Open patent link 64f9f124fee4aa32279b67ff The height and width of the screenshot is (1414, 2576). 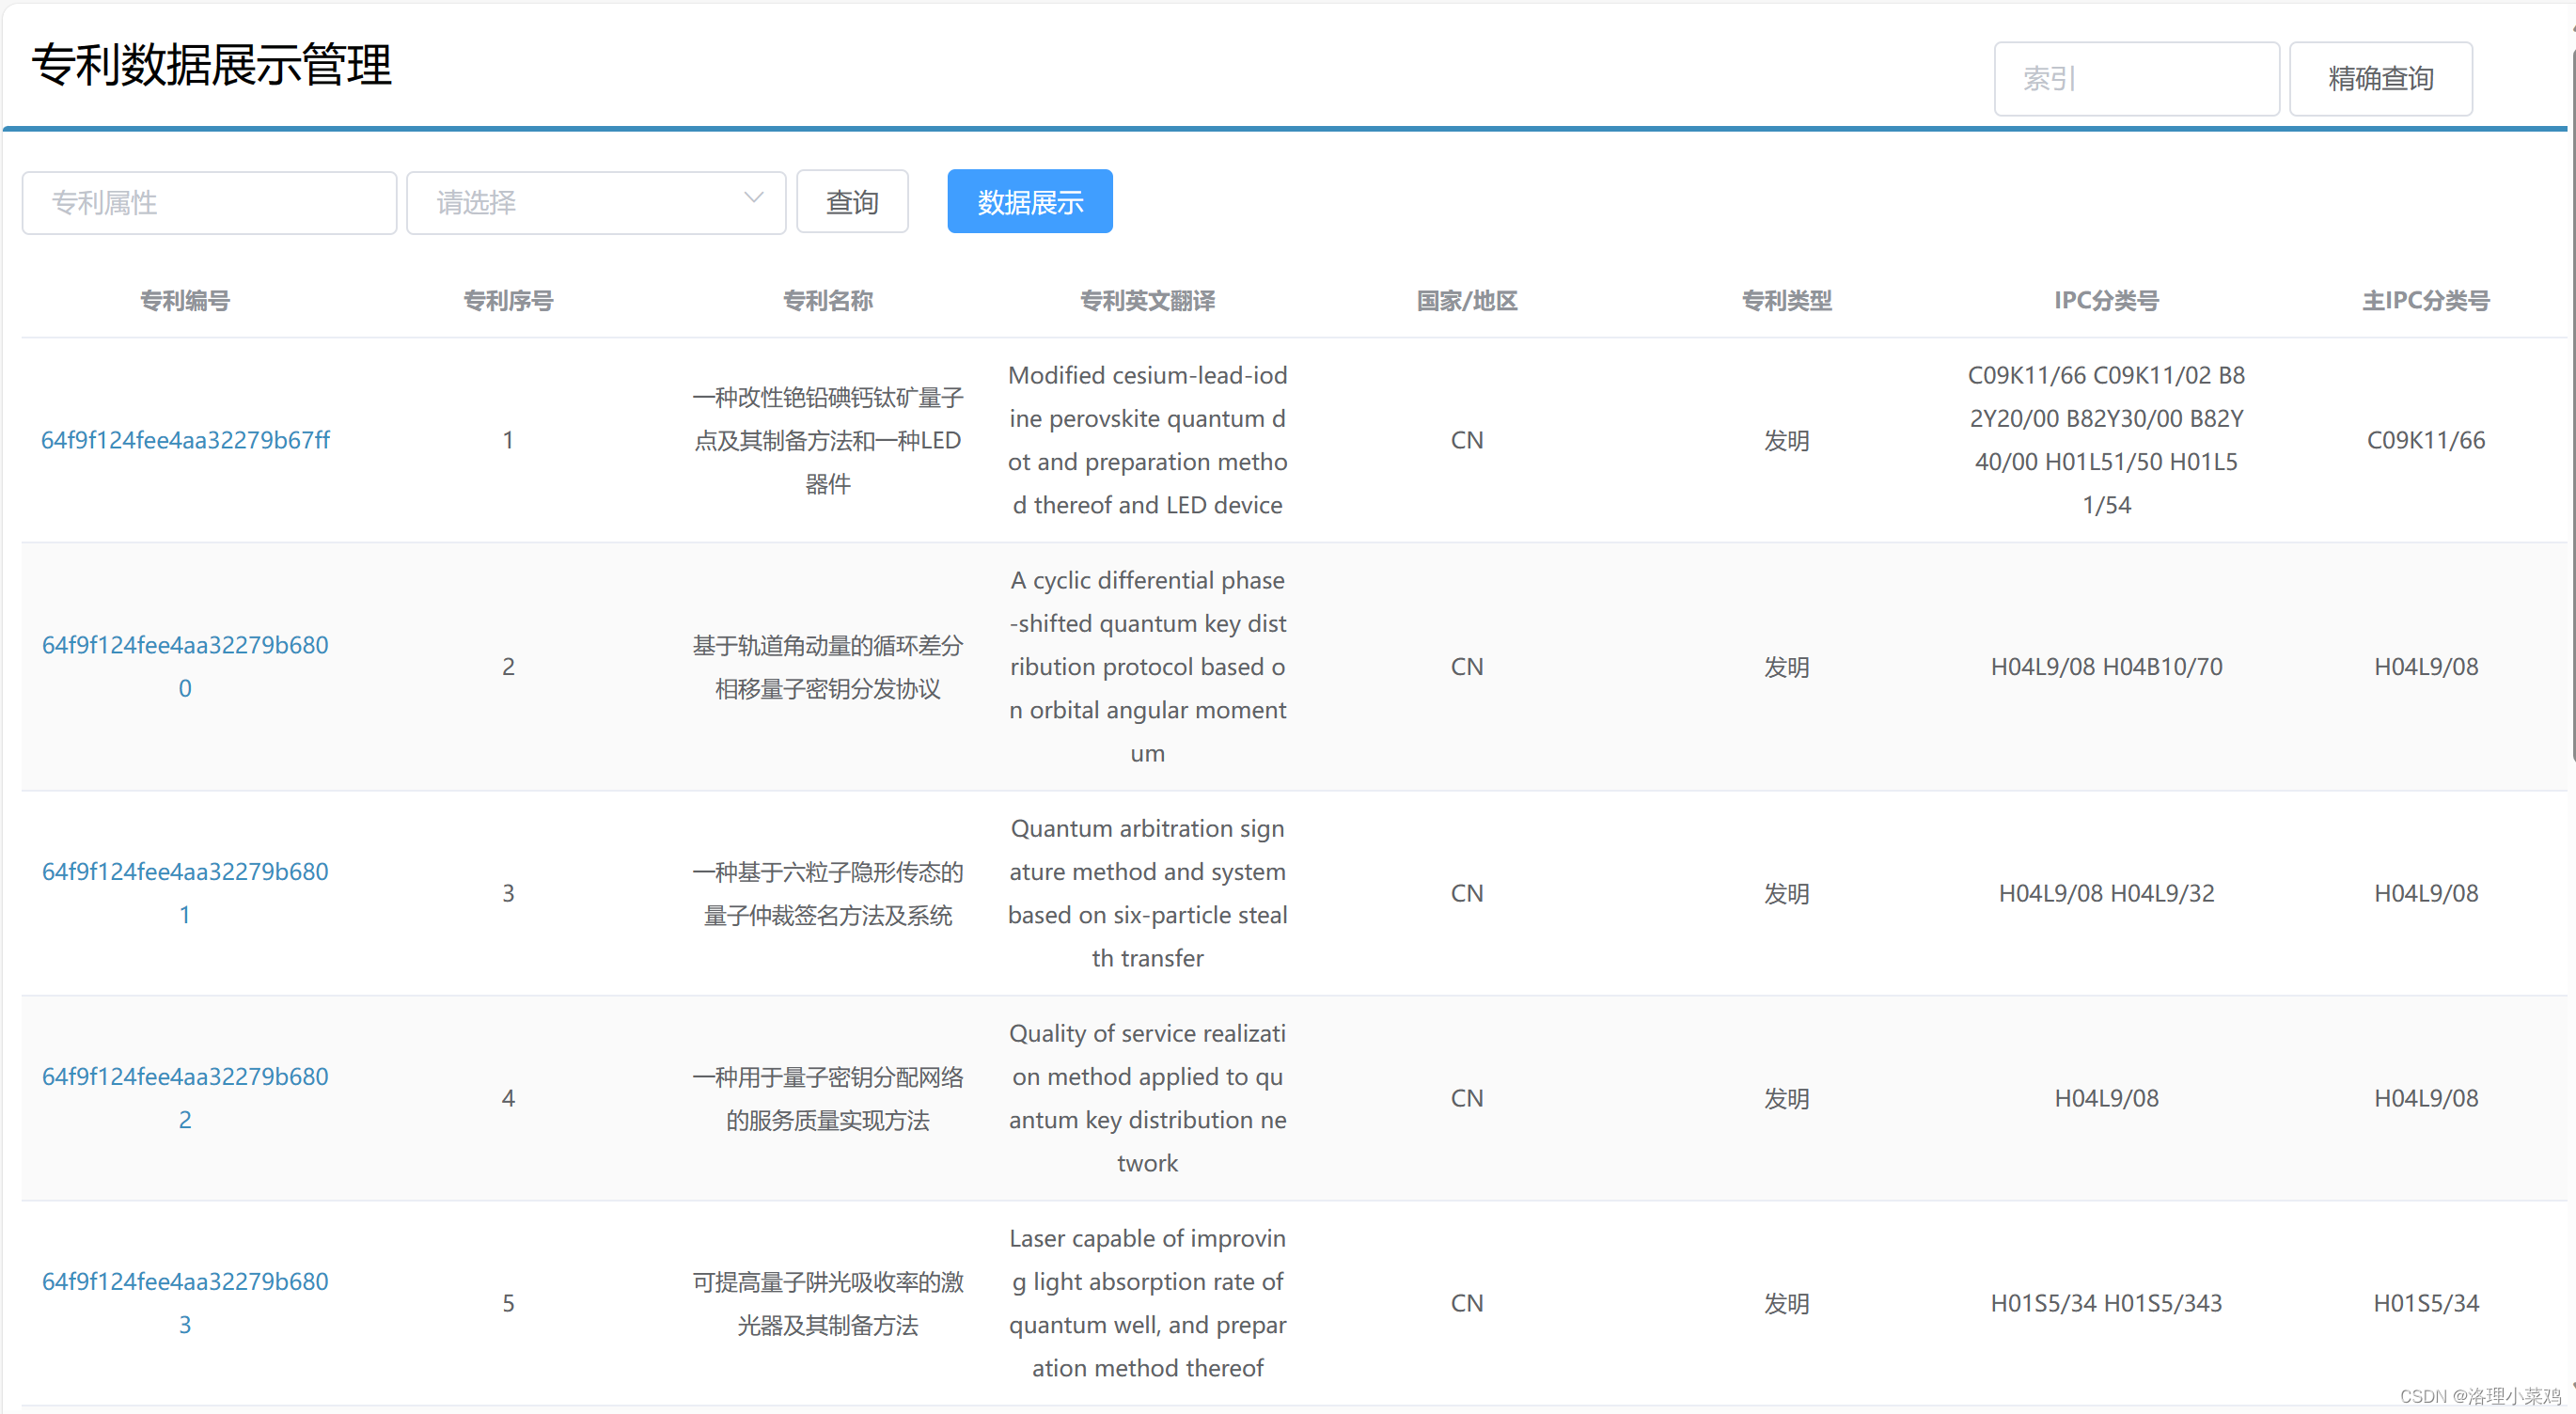point(185,440)
